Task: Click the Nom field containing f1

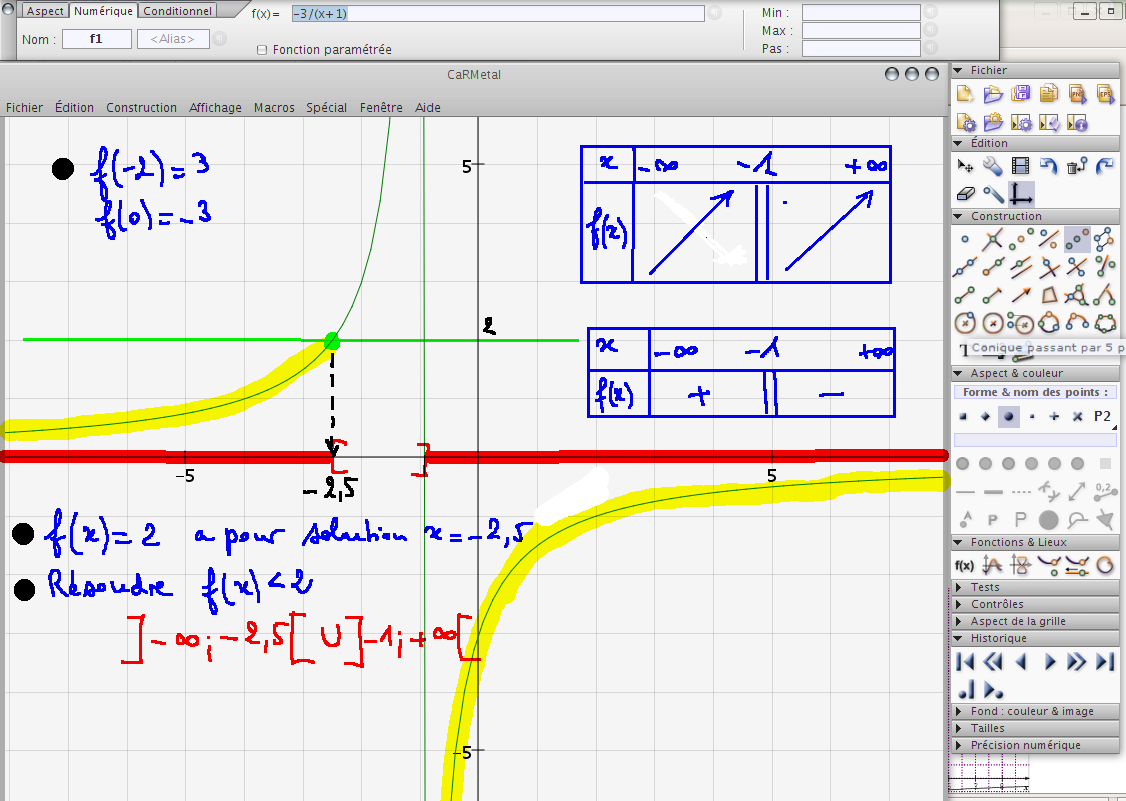Action: point(97,39)
